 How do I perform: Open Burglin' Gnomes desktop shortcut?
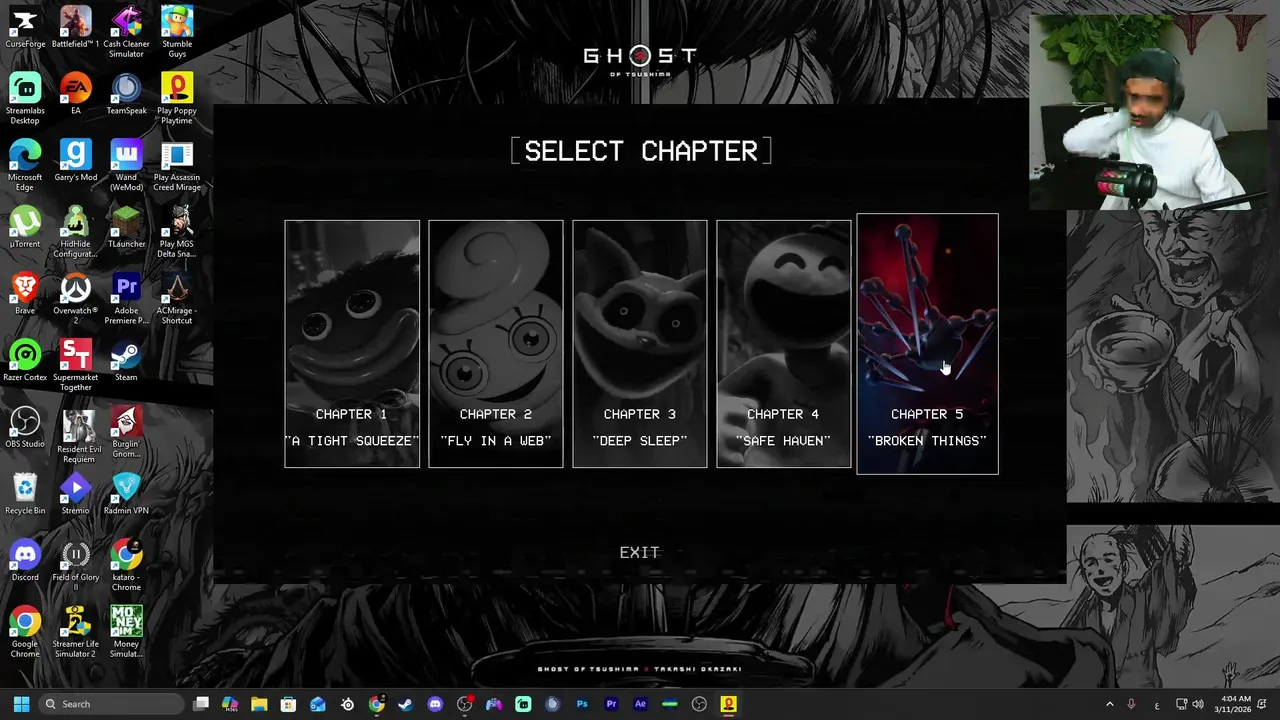[x=126, y=432]
